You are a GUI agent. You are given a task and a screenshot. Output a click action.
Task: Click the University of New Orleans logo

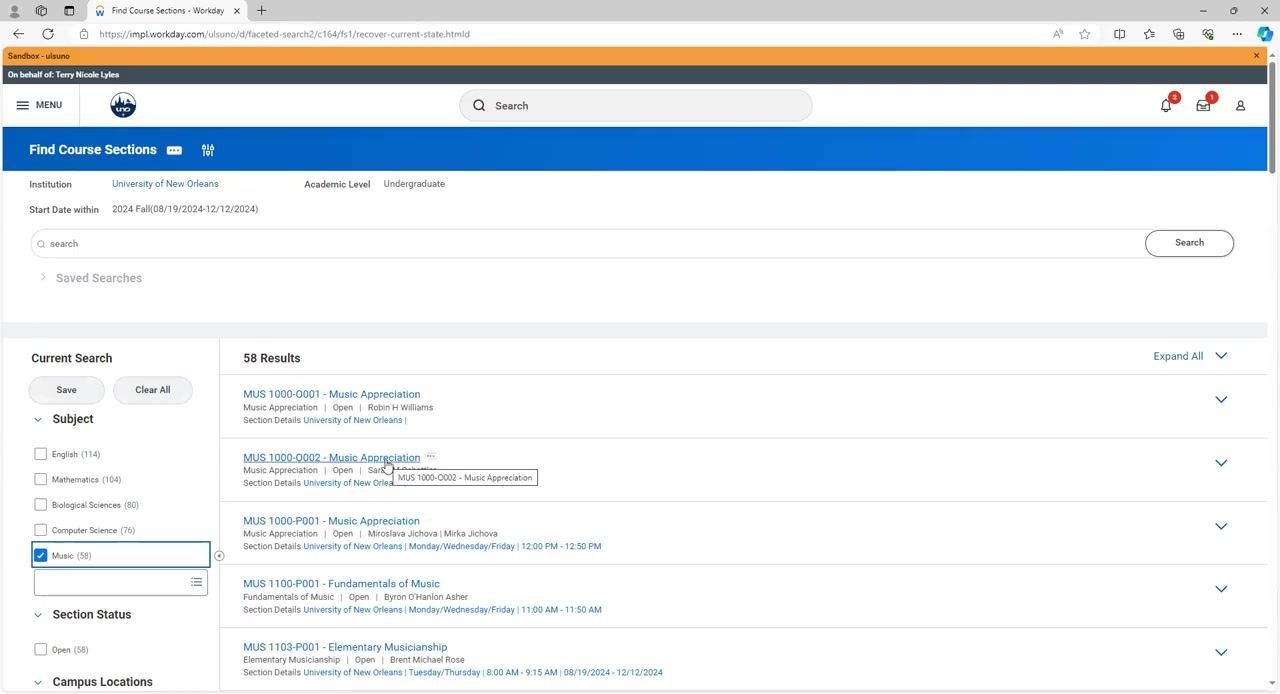click(123, 105)
